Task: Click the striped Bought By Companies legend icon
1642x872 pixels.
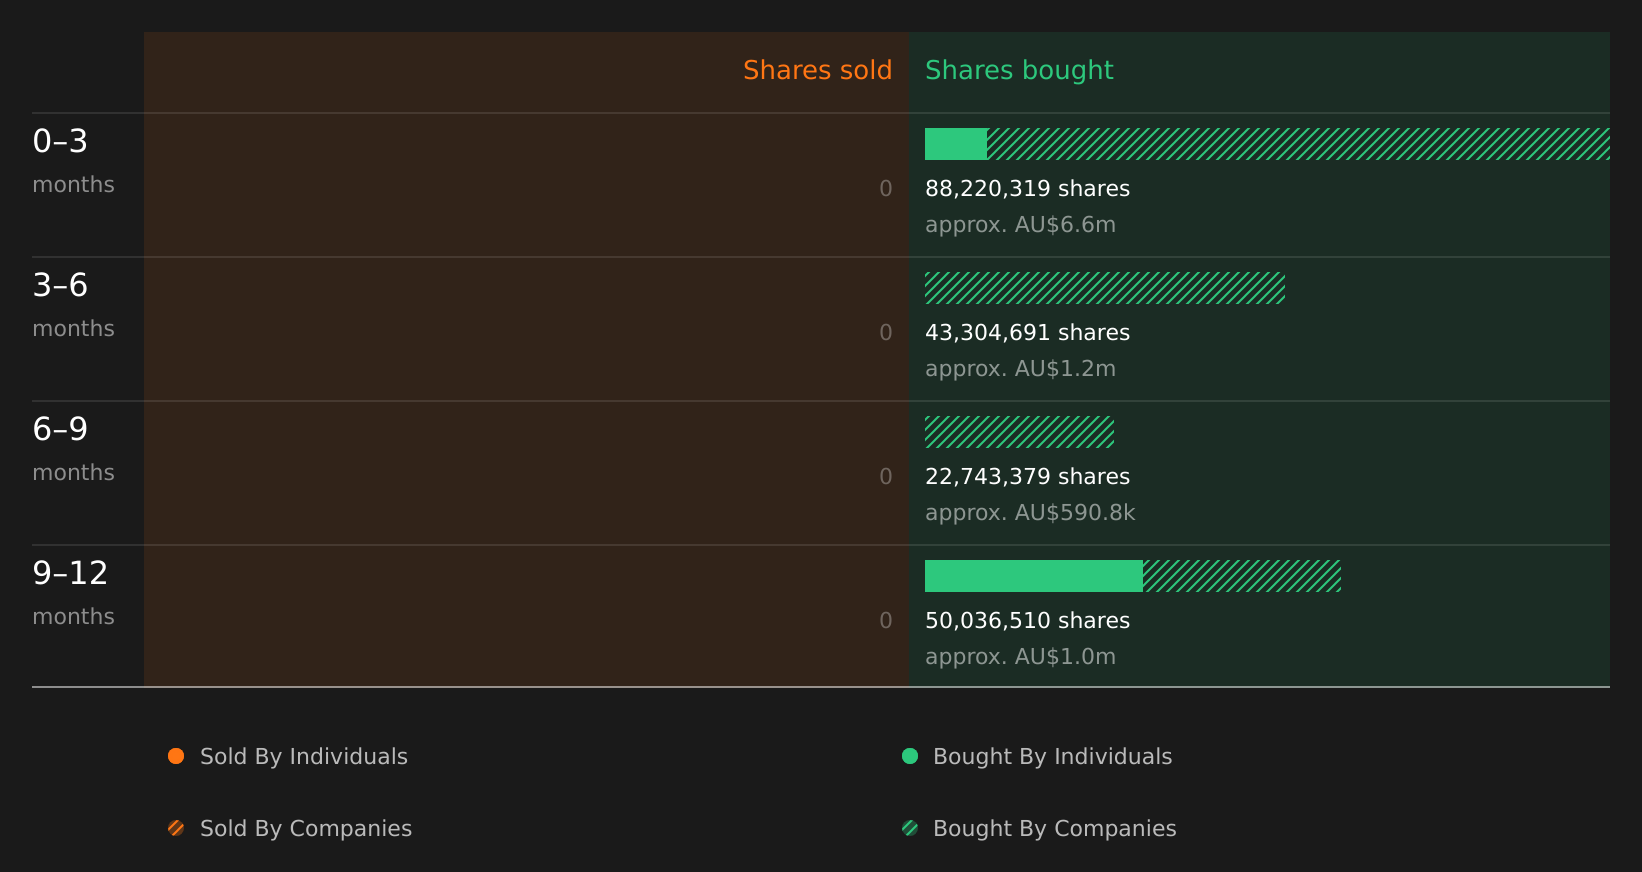Action: 910,828
